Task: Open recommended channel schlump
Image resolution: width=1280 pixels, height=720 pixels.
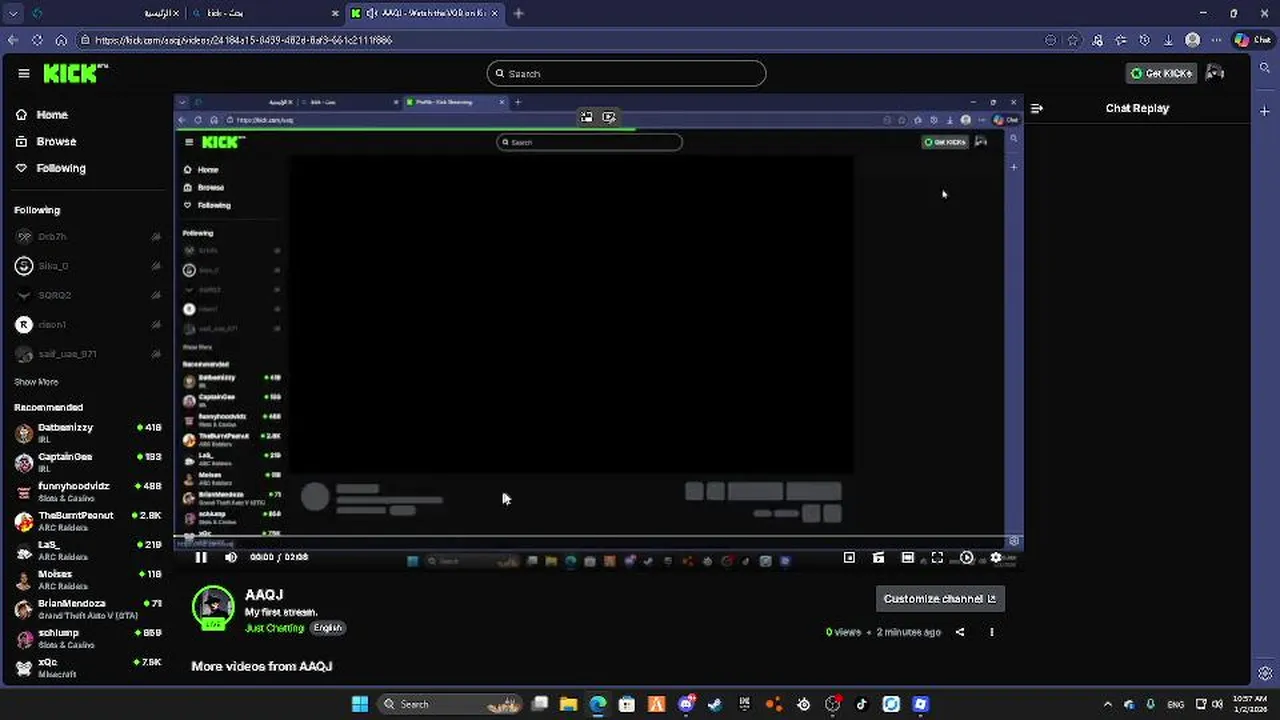Action: click(88, 638)
